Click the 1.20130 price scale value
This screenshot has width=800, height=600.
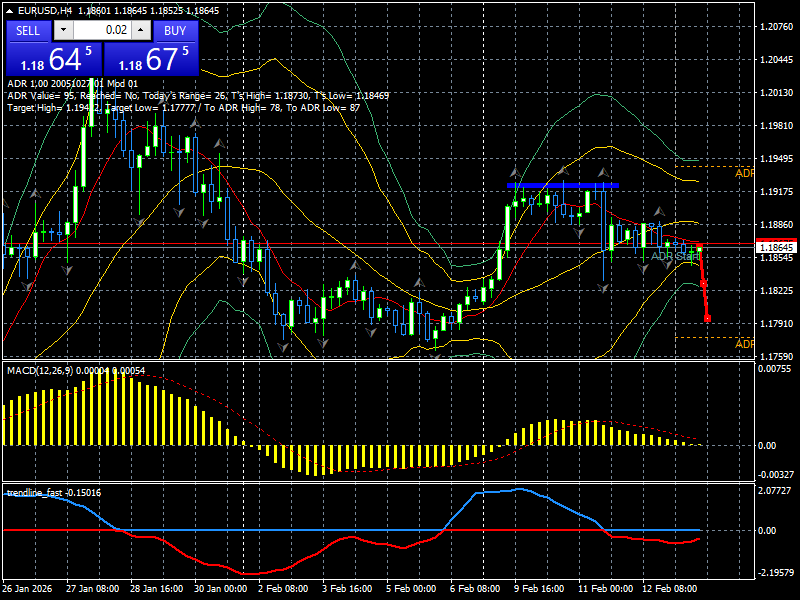pos(777,93)
